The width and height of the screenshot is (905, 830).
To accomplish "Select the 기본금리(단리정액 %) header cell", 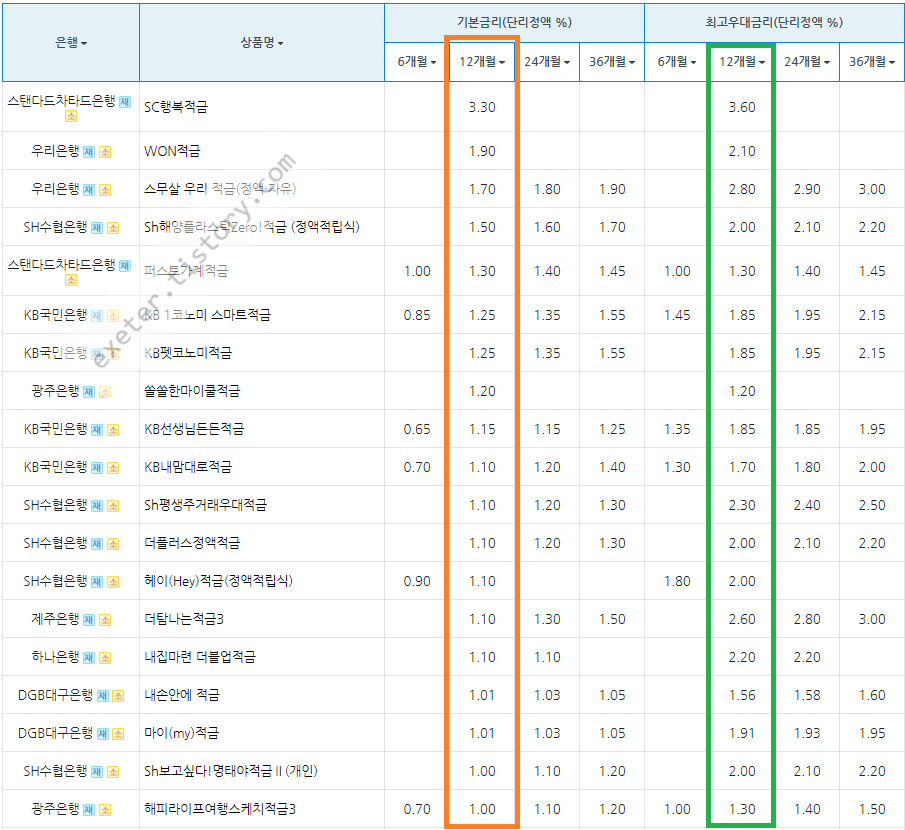I will coord(514,23).
